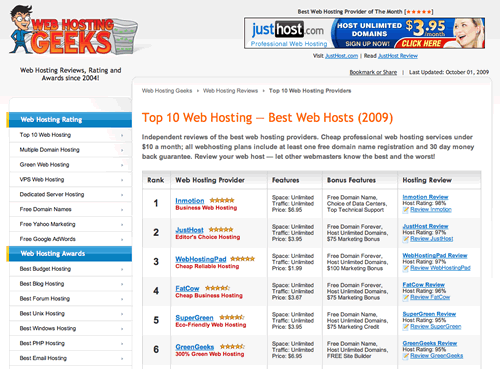Select the Web Hosting Awards section header
The image size is (500, 369).
[69, 254]
